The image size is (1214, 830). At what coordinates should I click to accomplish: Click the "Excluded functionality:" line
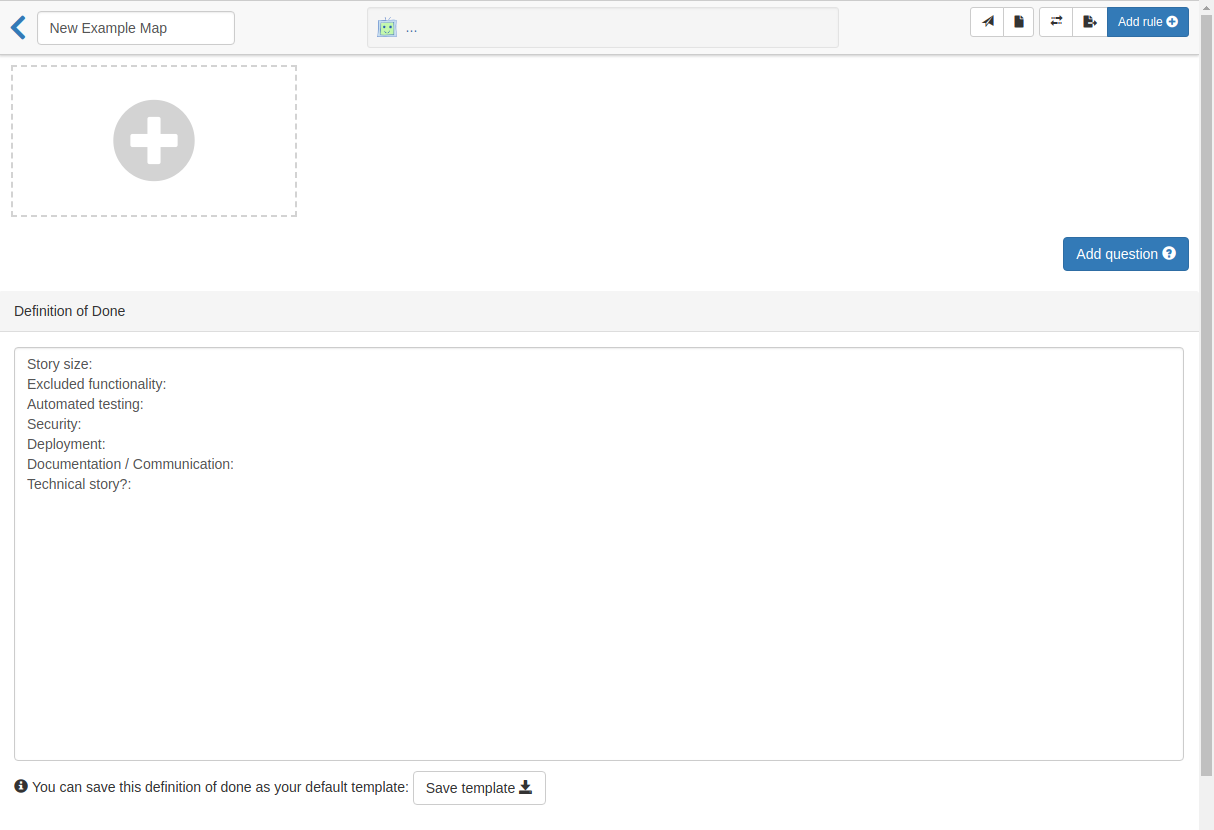pos(97,384)
